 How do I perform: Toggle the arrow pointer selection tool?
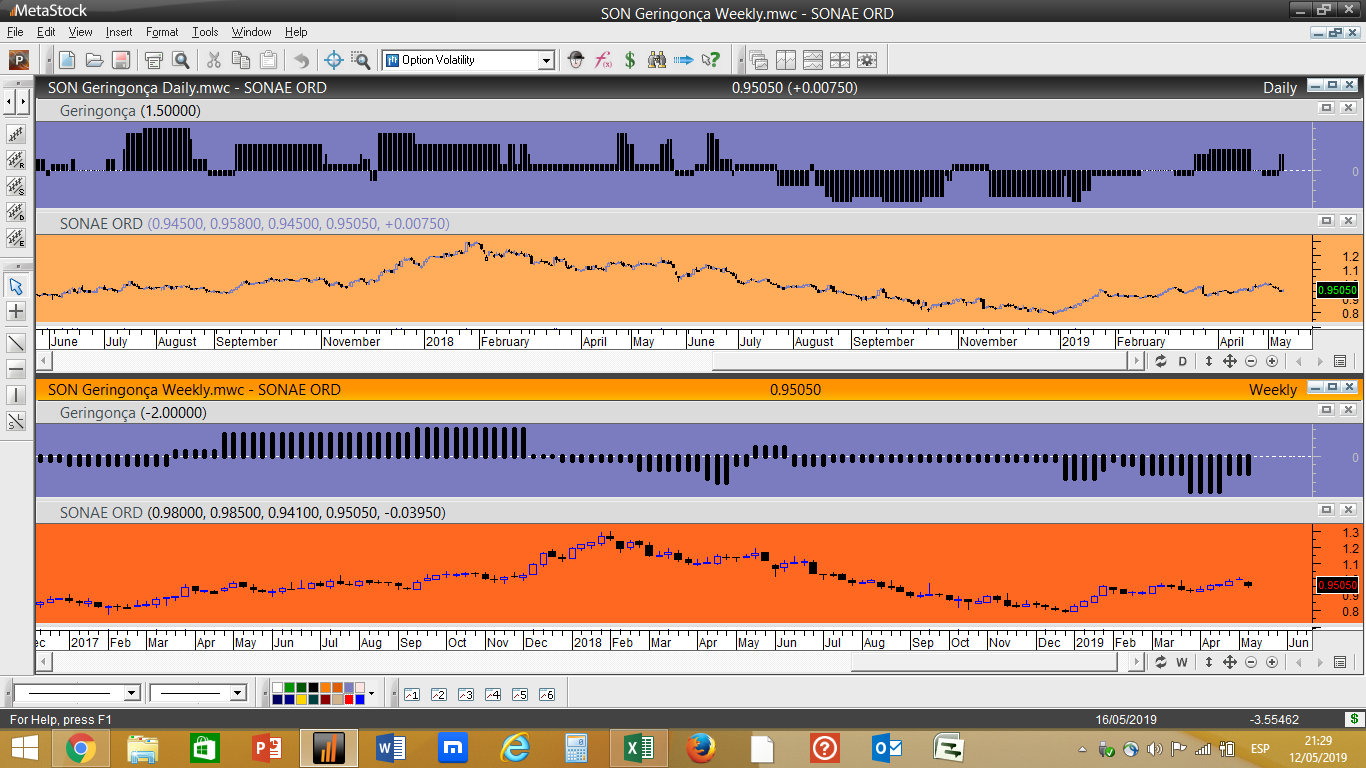click(16, 286)
